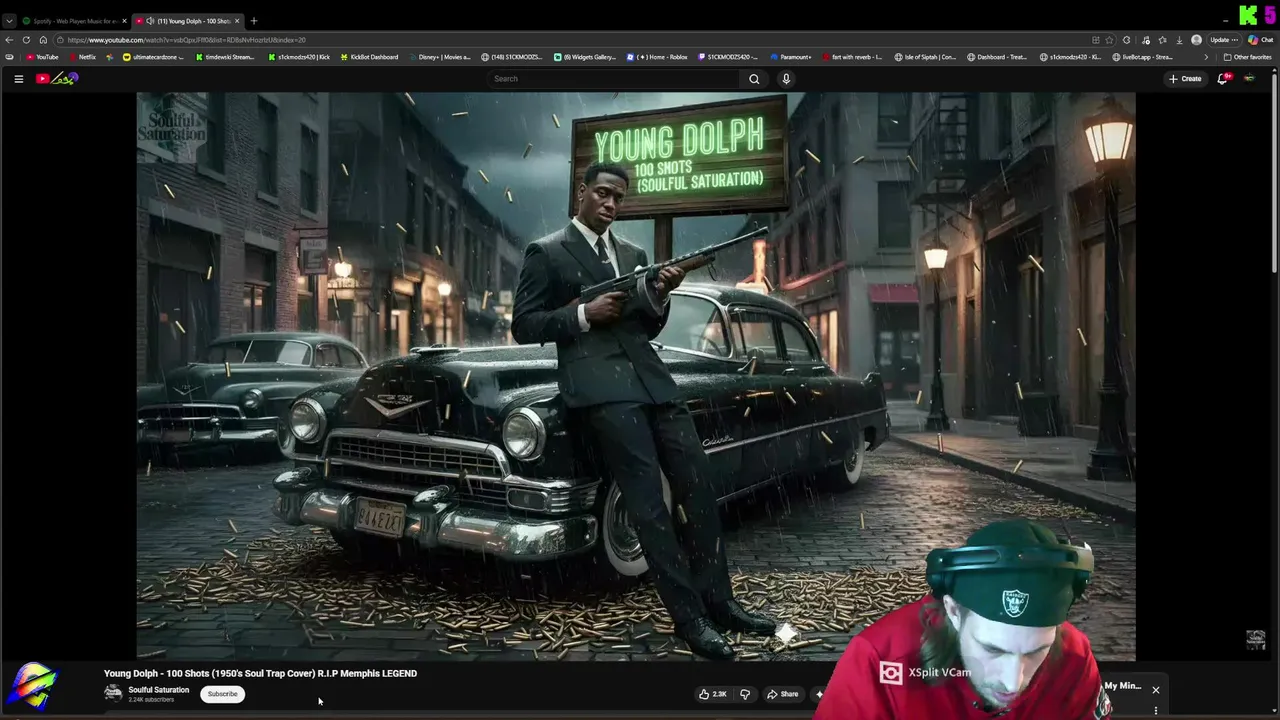Open the browser extensions refresh-style icon
The image size is (1280, 720).
click(1127, 40)
